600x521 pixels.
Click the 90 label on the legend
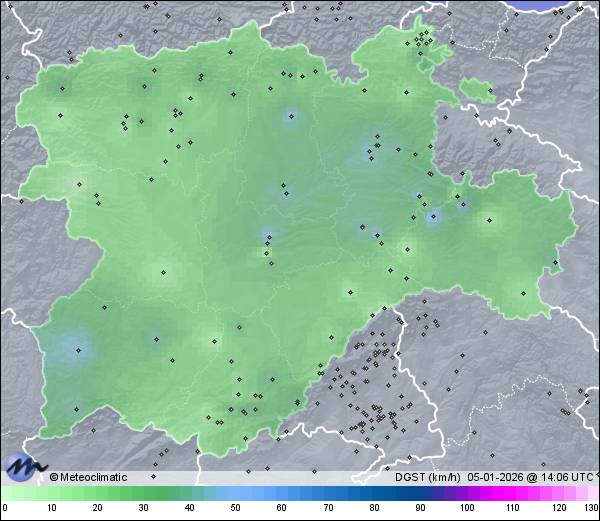[x=420, y=508]
